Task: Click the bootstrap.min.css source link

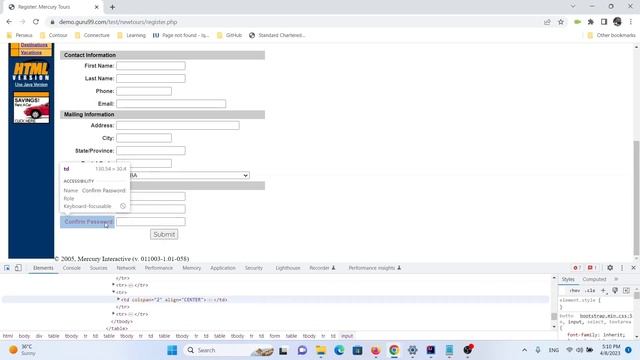Action: click(x=606, y=316)
